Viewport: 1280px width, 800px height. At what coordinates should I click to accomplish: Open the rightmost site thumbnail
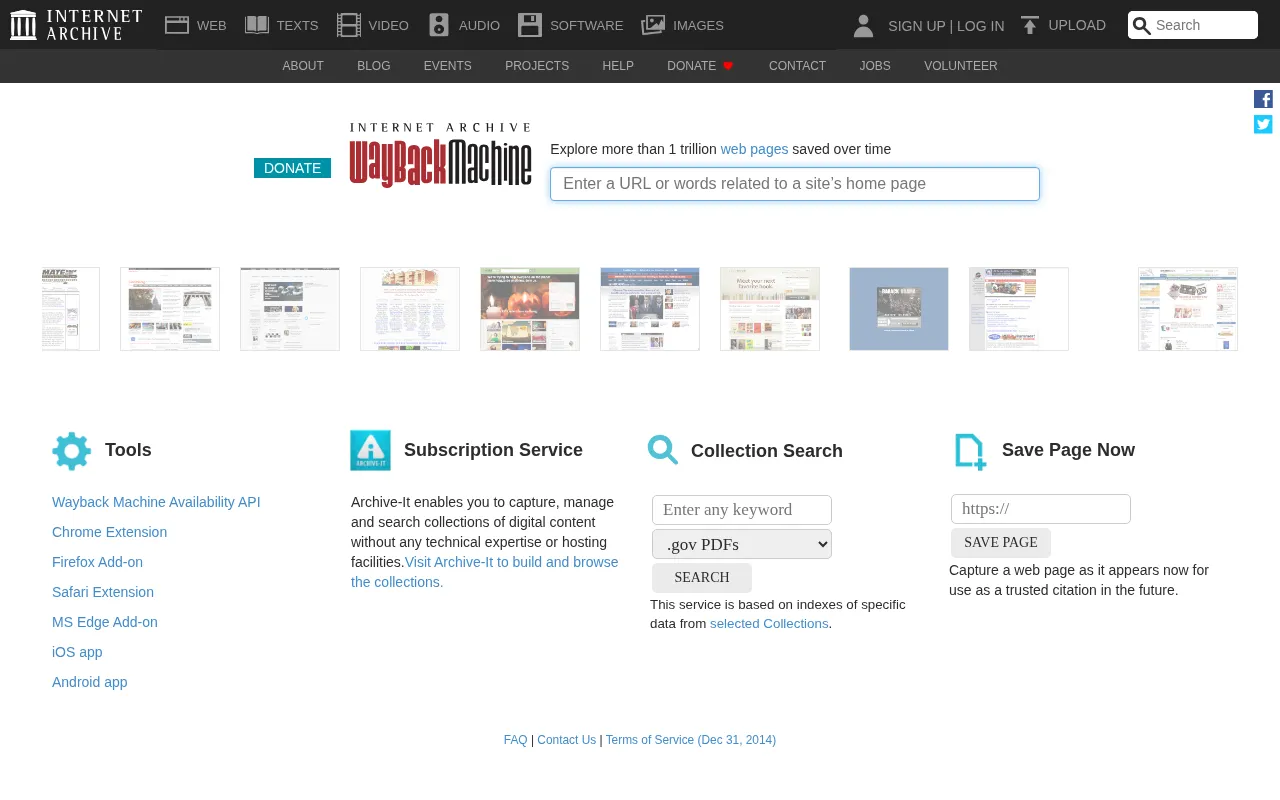1188,309
